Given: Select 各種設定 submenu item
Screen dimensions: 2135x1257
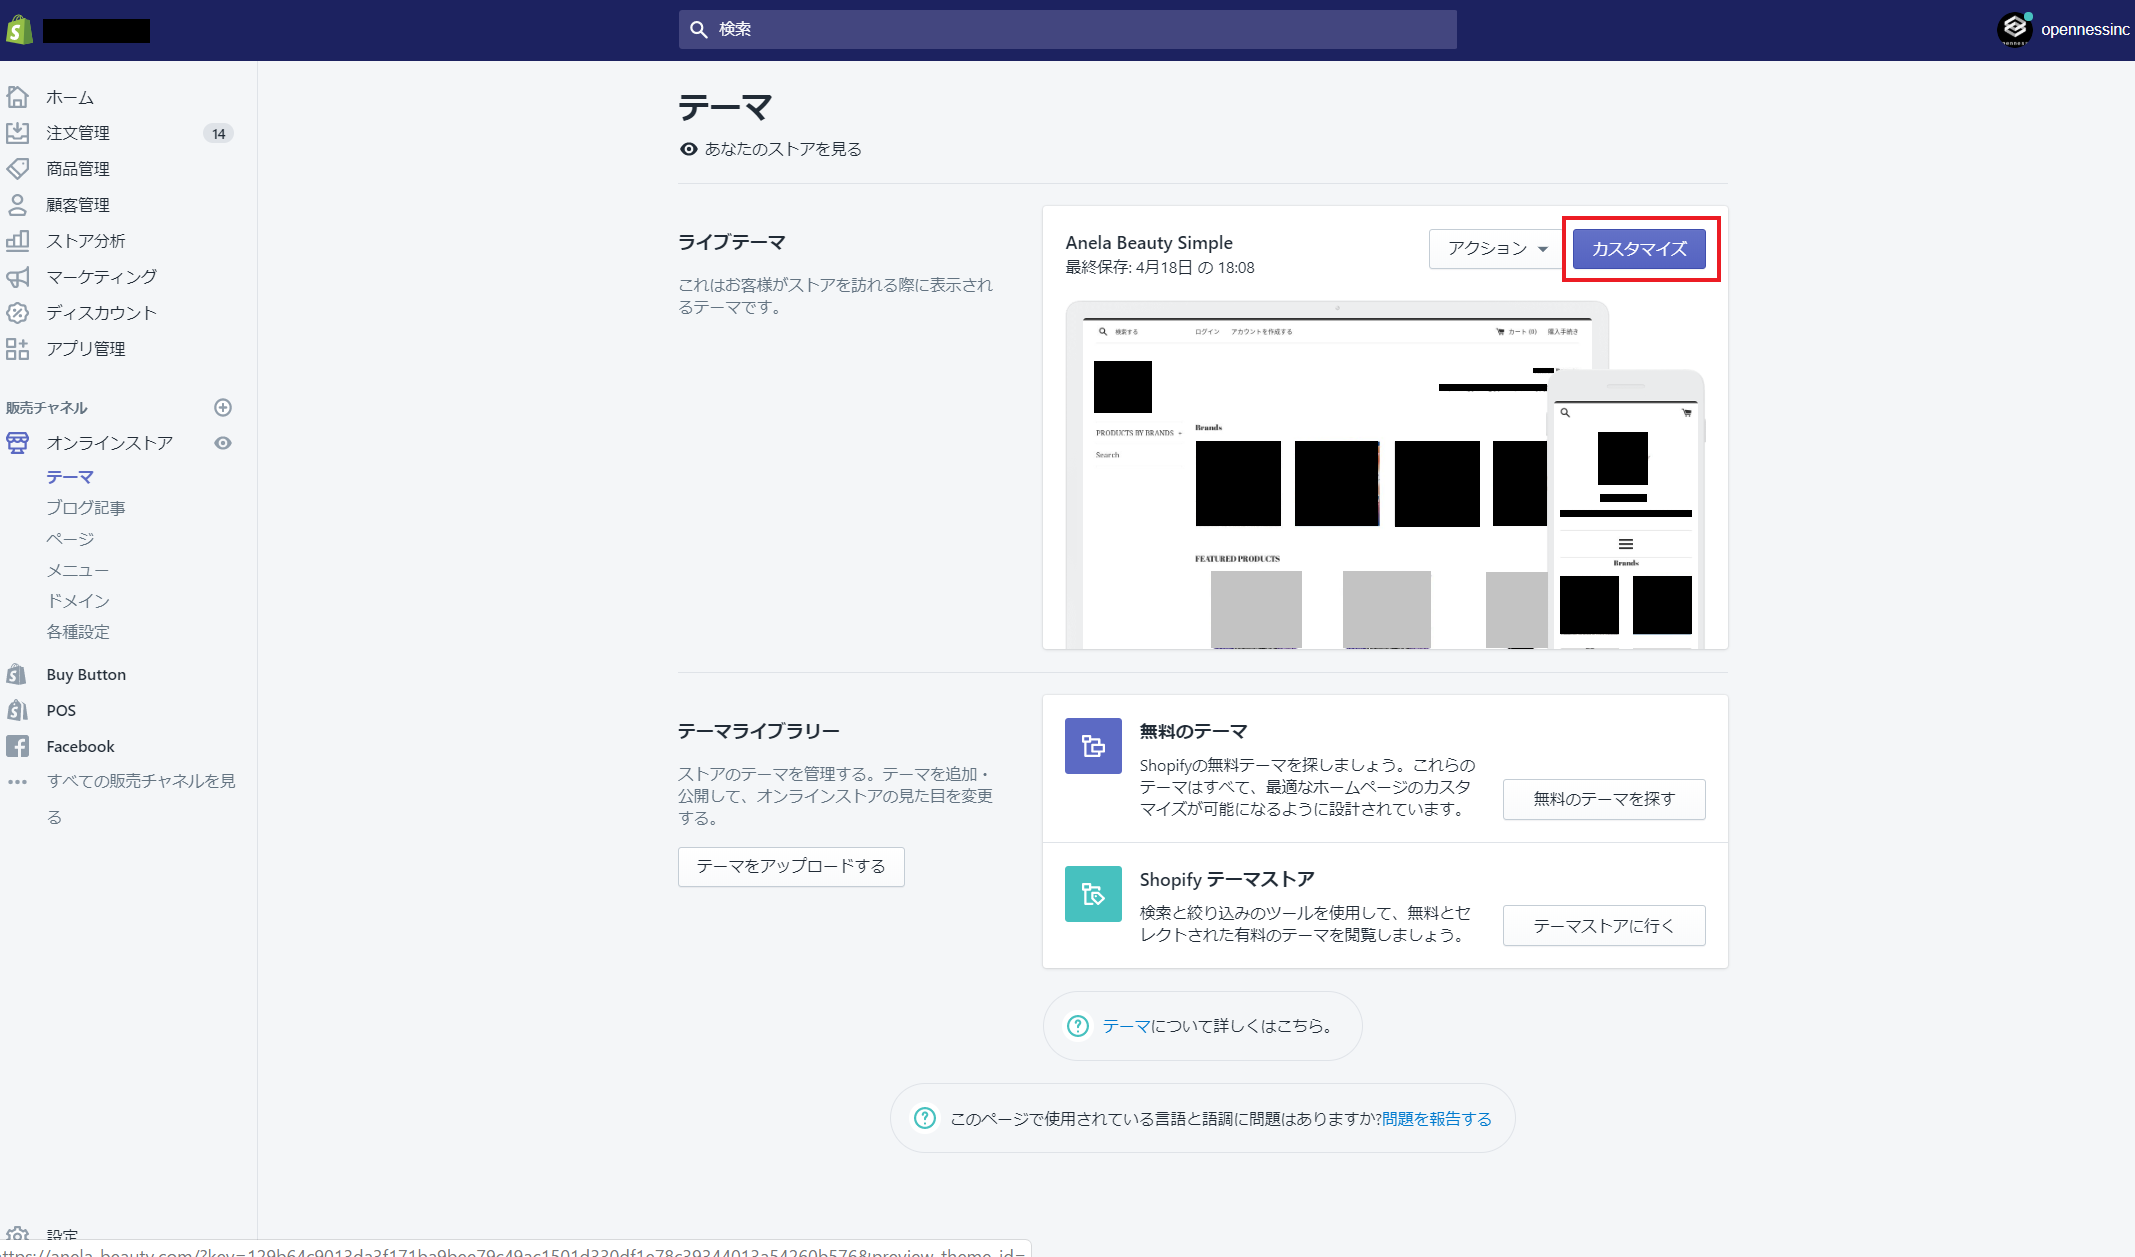Looking at the screenshot, I should click(78, 632).
